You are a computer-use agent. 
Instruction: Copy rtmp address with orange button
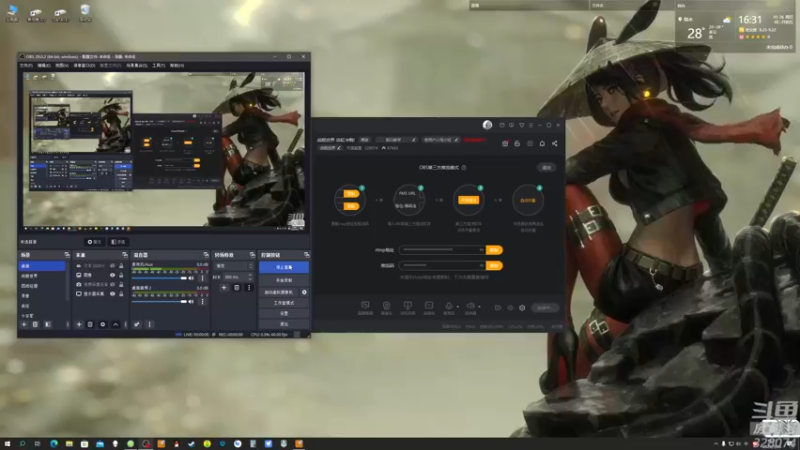(494, 250)
